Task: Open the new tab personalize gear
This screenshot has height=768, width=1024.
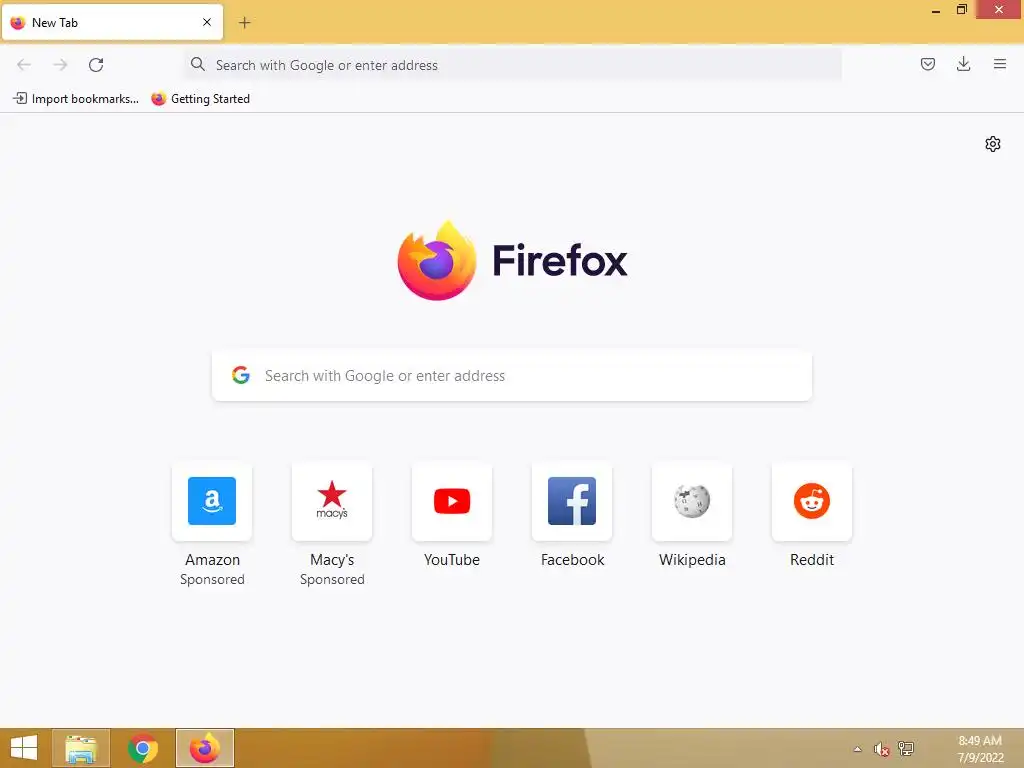Action: click(993, 144)
